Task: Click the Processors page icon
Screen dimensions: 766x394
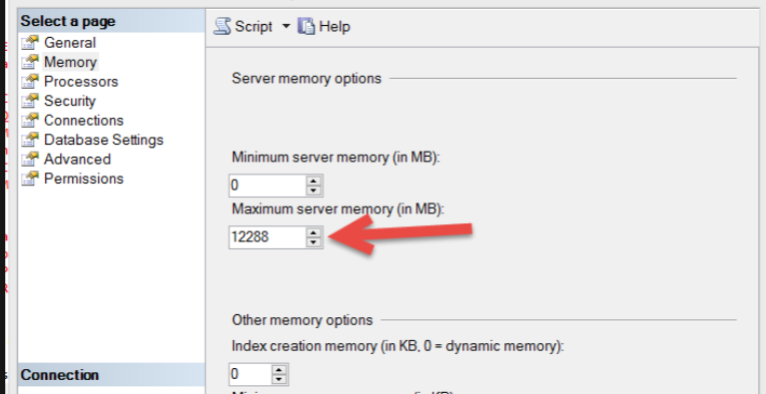Action: [x=30, y=82]
